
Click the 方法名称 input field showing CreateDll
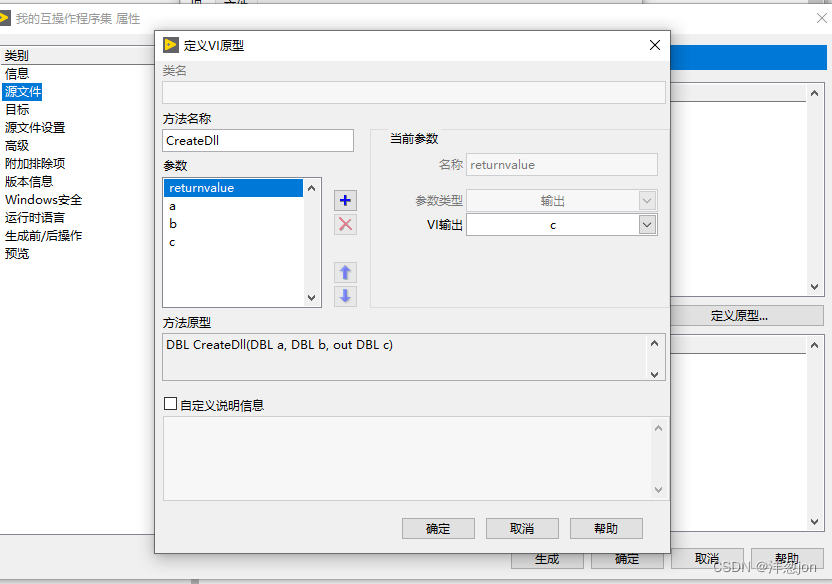click(x=257, y=140)
